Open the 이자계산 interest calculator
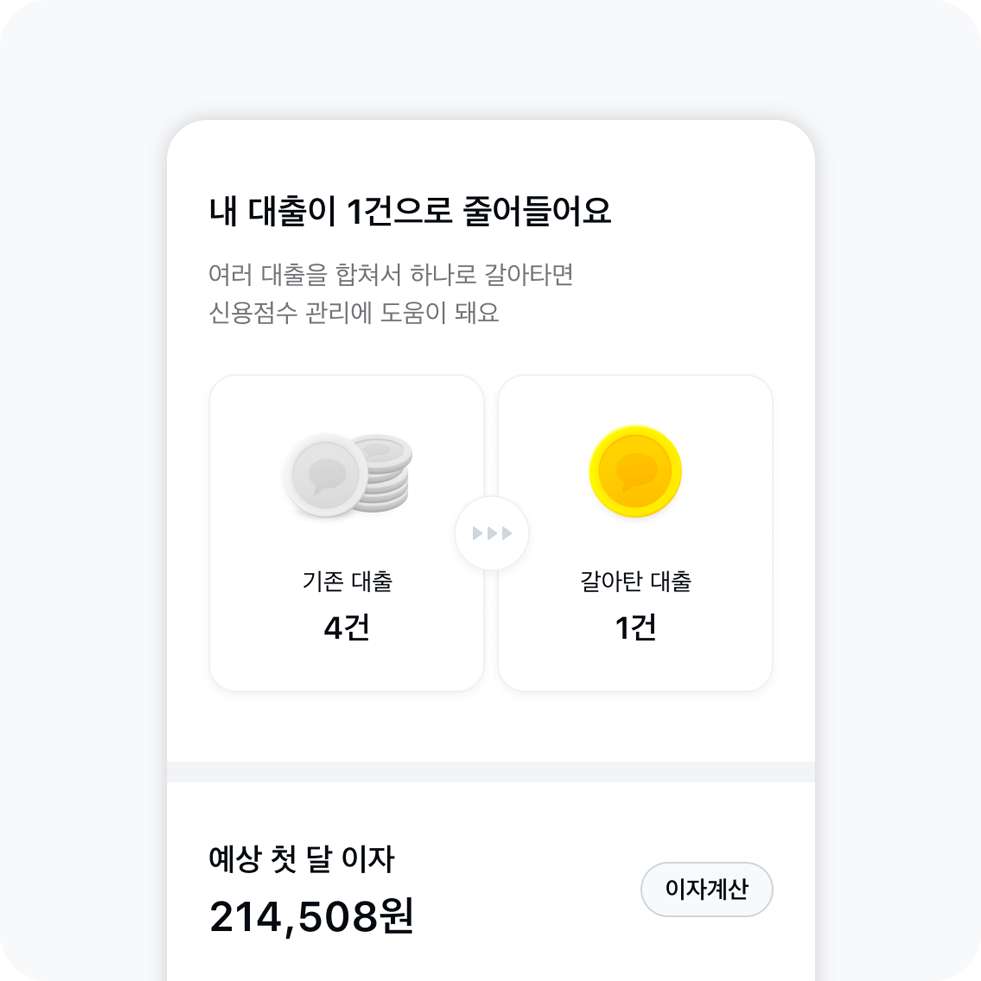981x981 pixels. [x=706, y=889]
